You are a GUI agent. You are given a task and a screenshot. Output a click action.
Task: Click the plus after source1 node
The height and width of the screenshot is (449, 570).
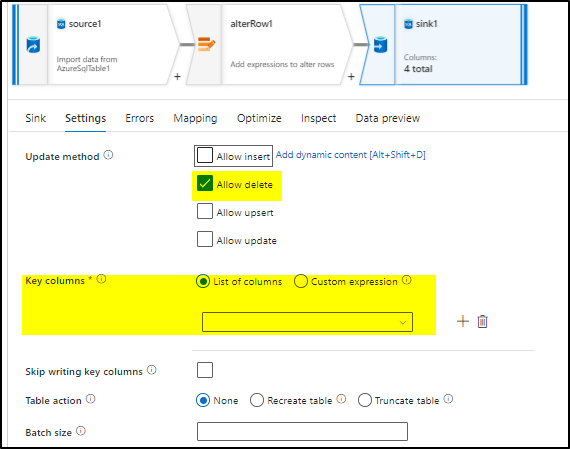tap(177, 77)
